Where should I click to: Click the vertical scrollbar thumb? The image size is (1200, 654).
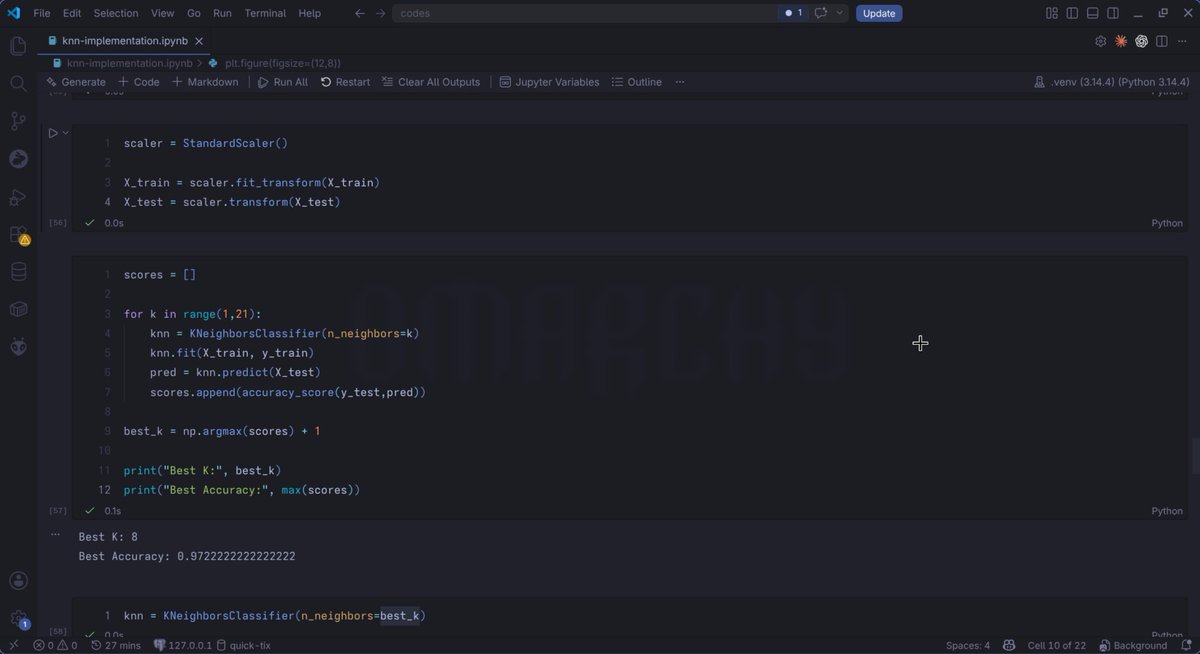[x=1195, y=456]
